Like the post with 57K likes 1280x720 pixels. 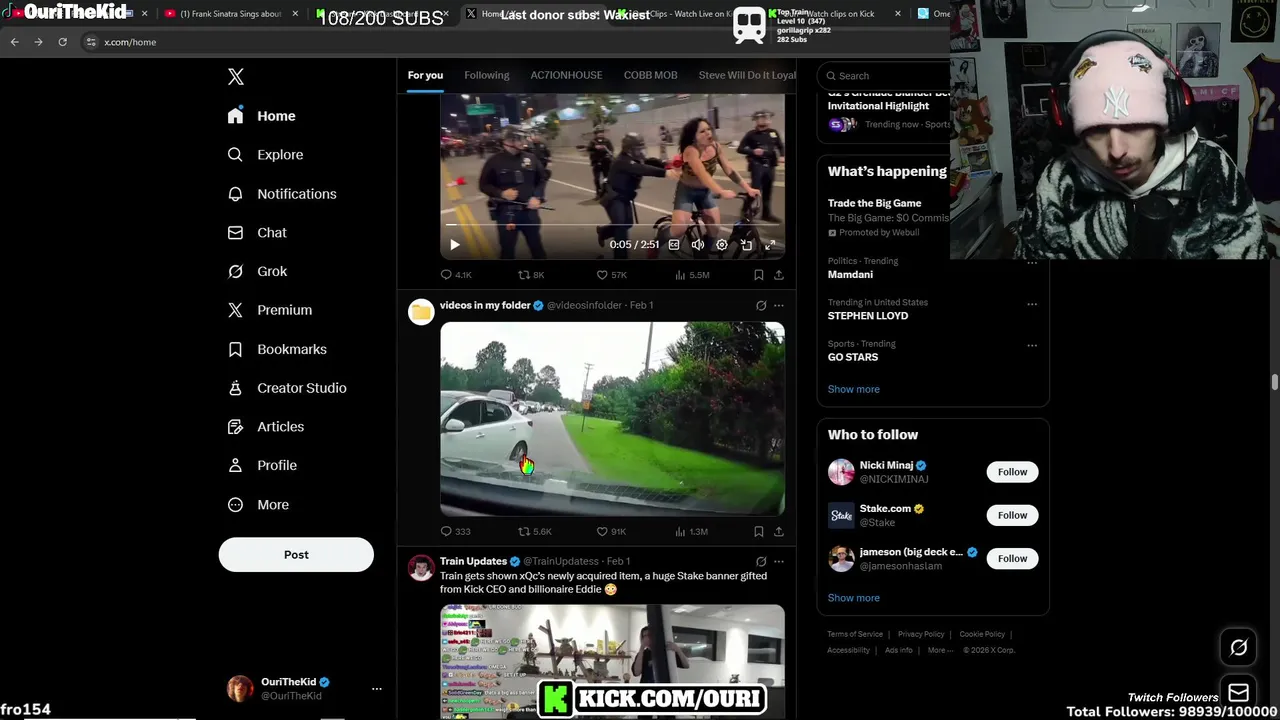pos(611,275)
